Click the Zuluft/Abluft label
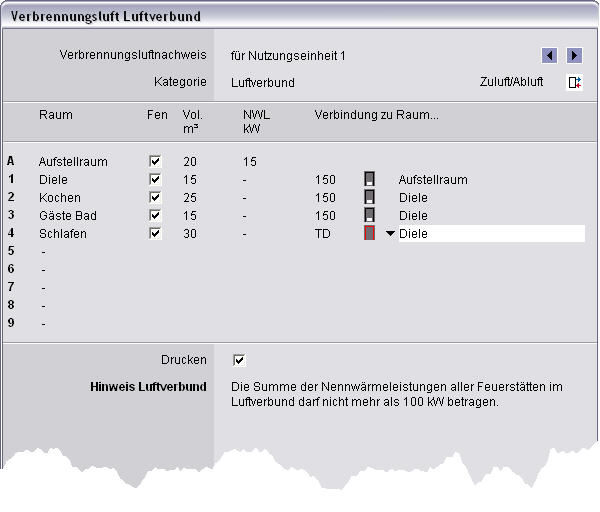Viewport: 600px width, 512px height. (512, 82)
